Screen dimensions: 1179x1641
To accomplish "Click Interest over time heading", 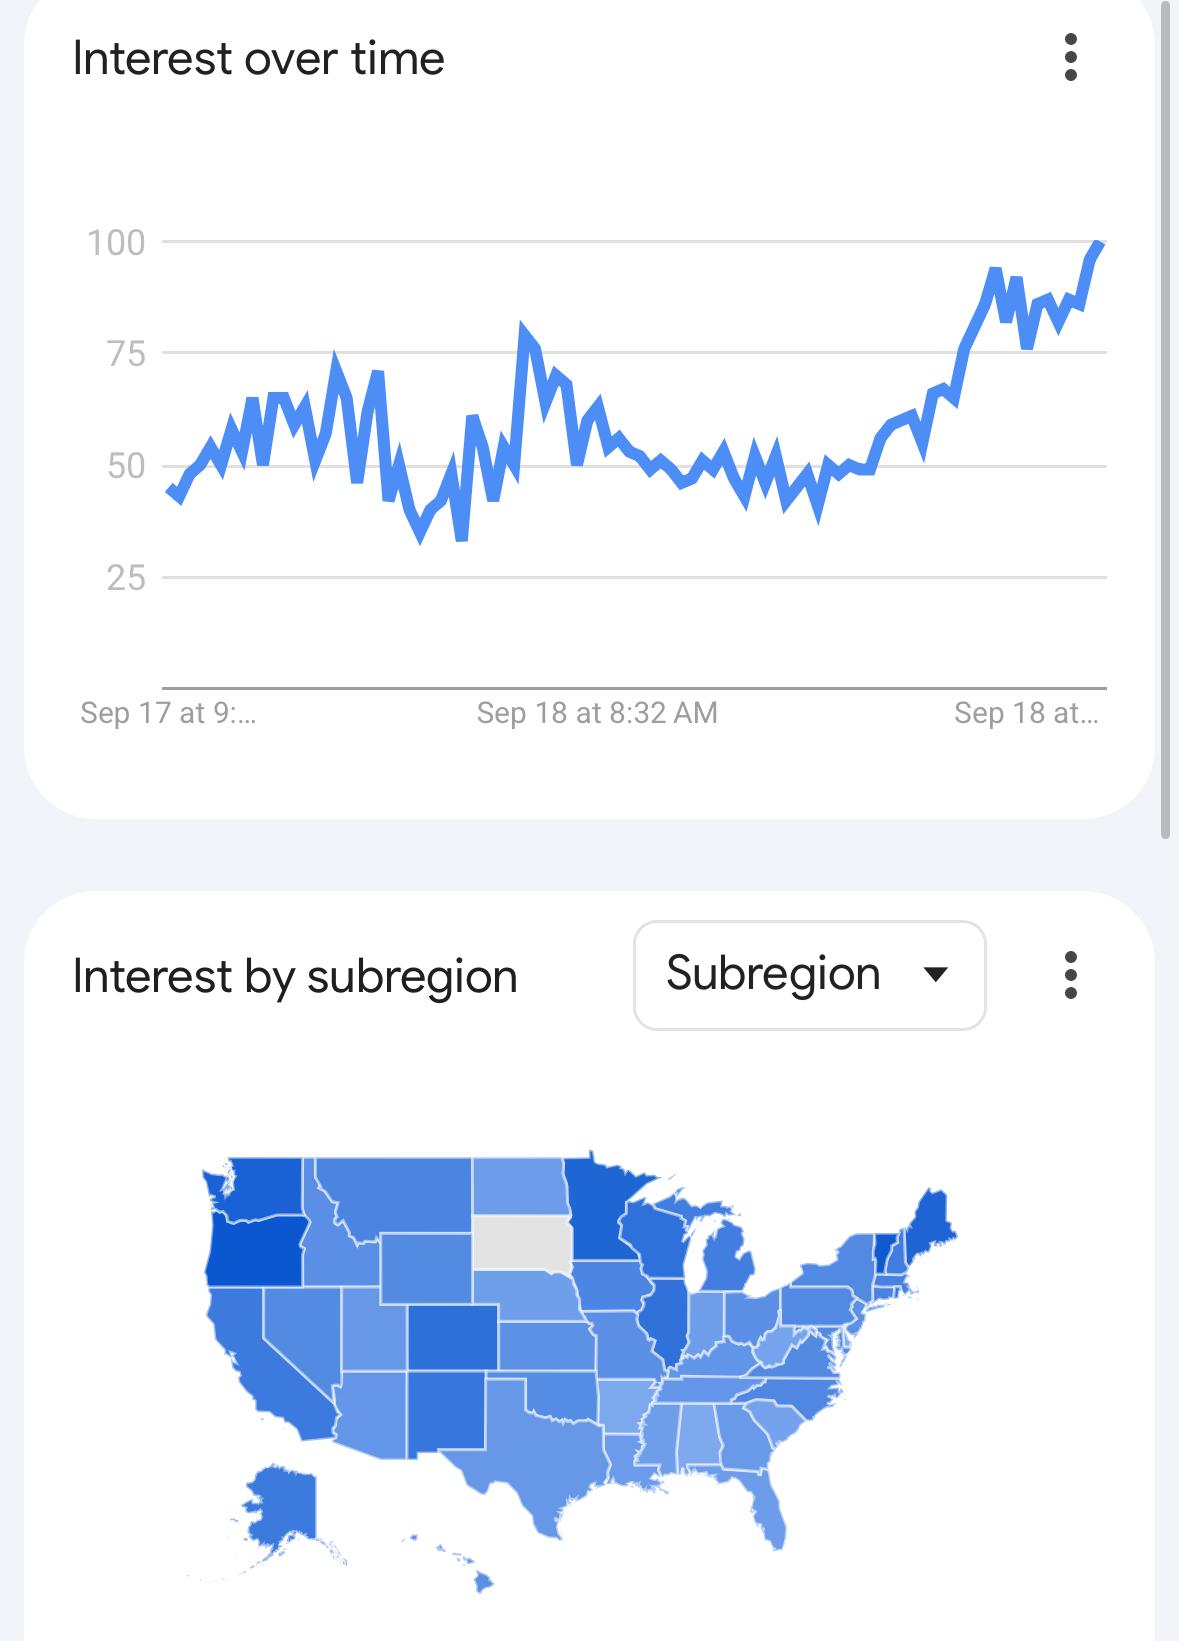I will (258, 58).
